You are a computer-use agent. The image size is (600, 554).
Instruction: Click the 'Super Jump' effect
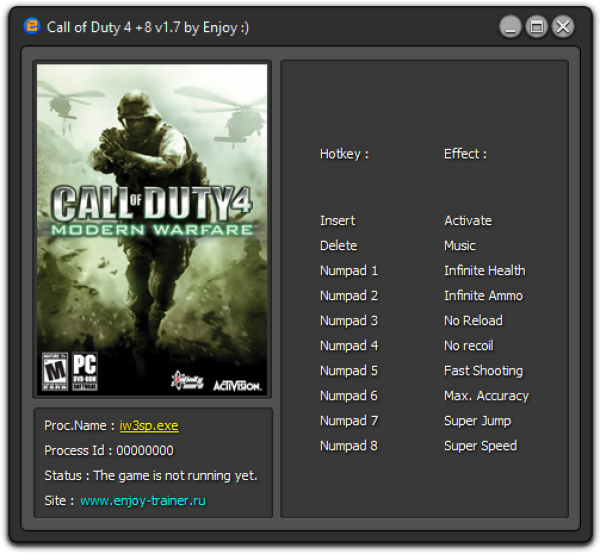pos(478,420)
